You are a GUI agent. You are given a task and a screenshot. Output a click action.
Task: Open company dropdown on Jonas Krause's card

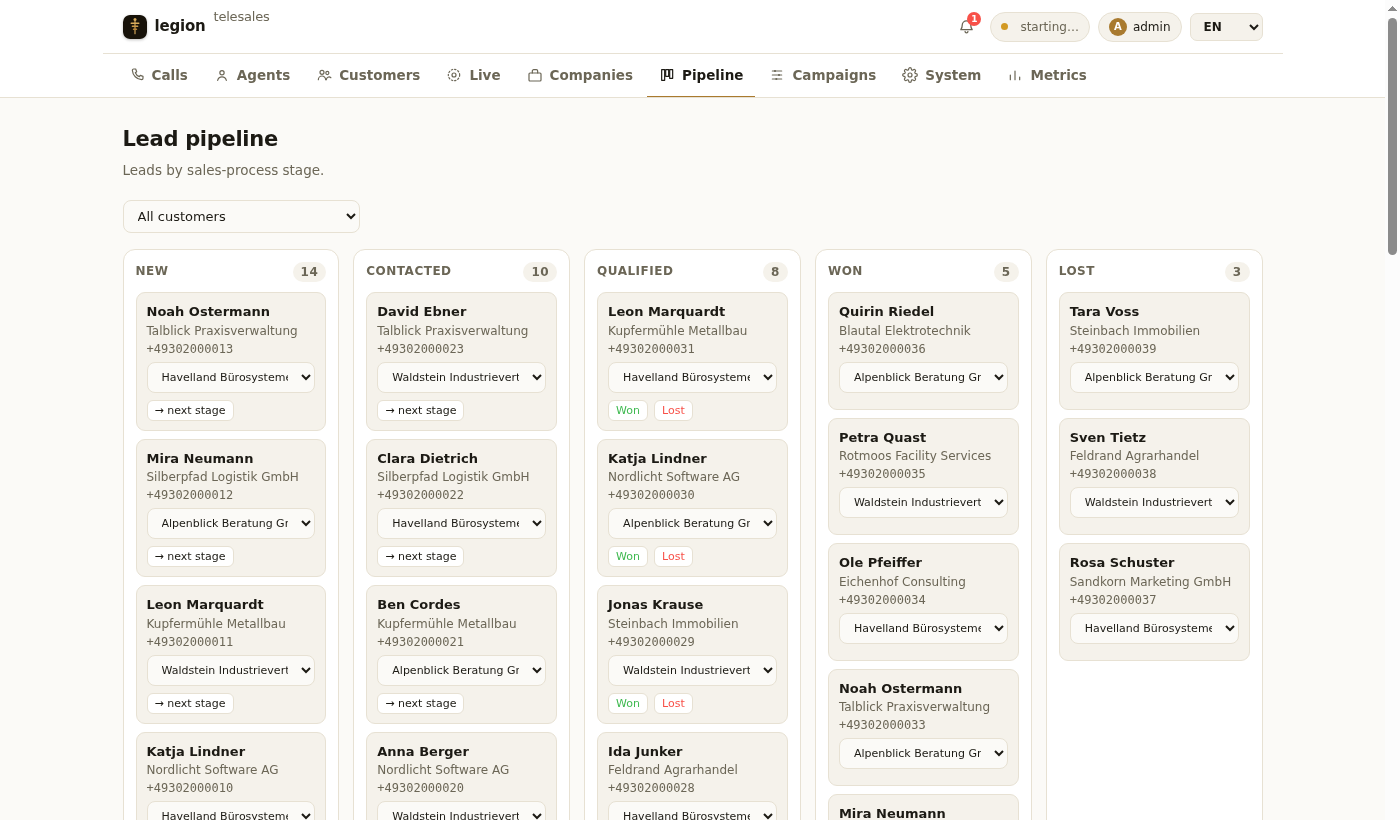[x=692, y=670]
